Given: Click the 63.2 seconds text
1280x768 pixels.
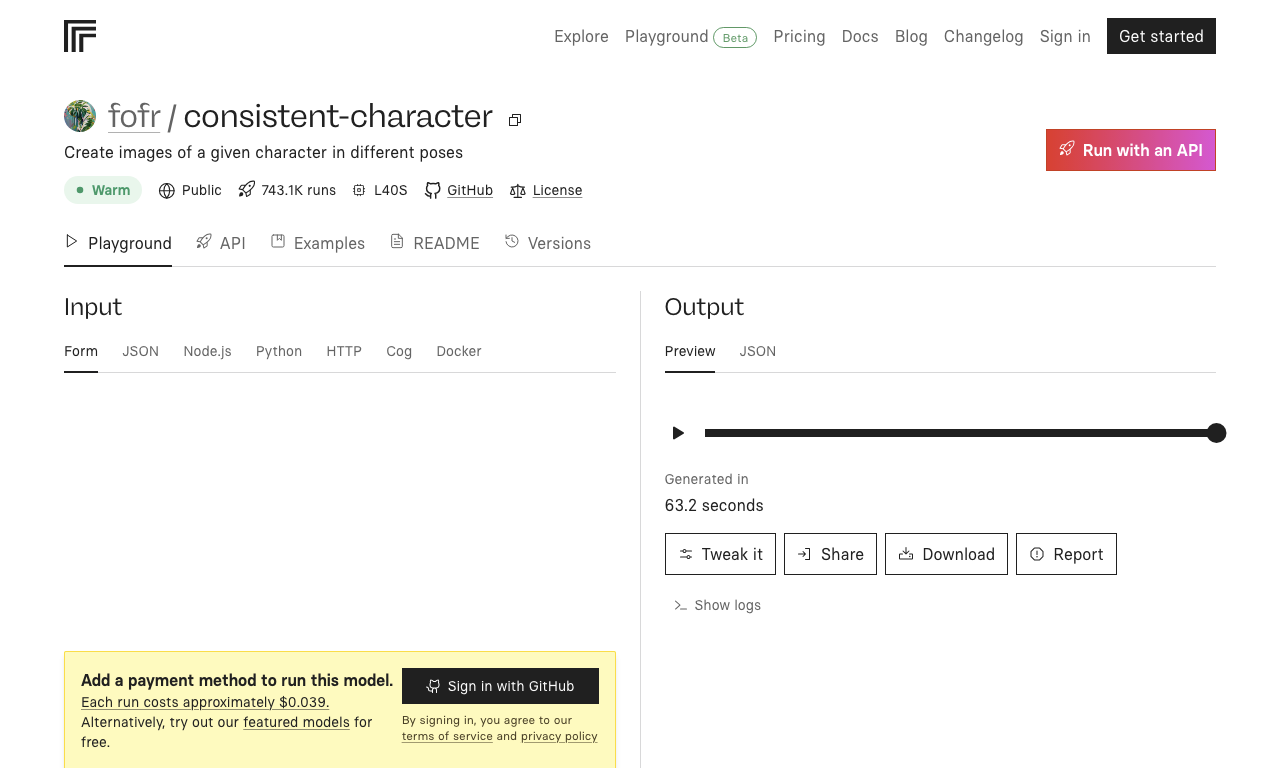Looking at the screenshot, I should coord(714,505).
